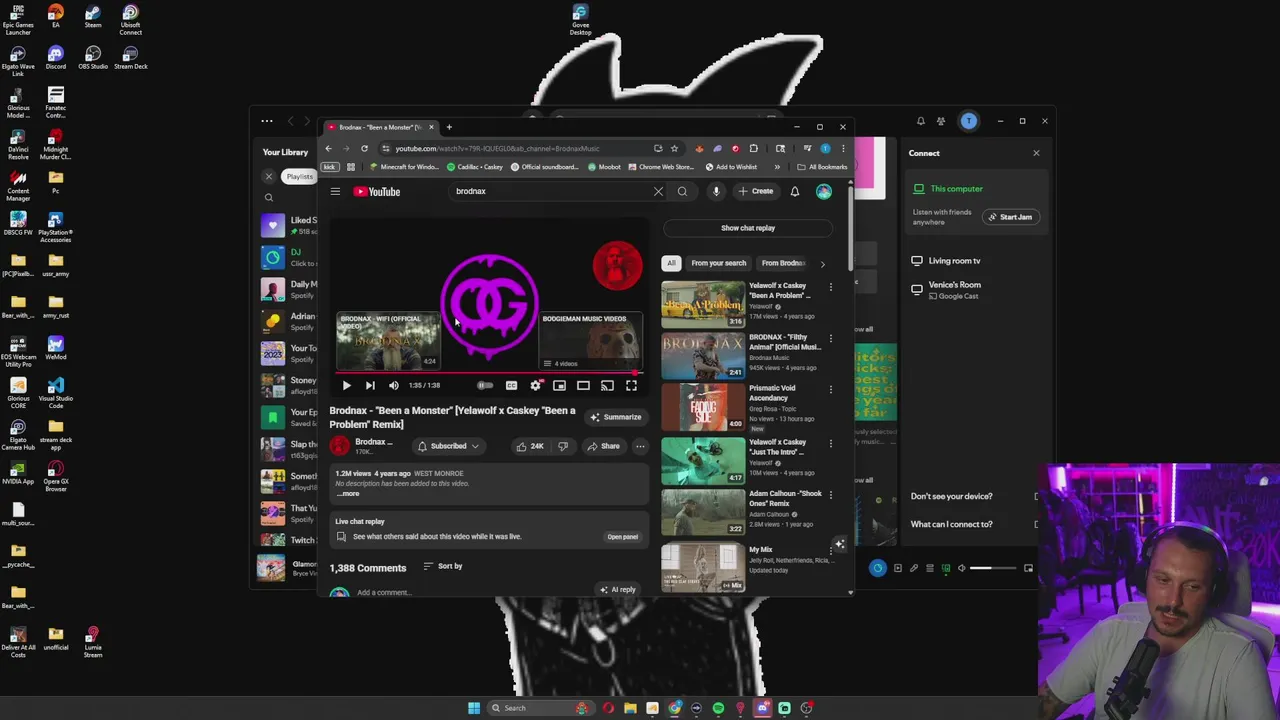The width and height of the screenshot is (1280, 720).
Task: Open All Bookmarks folder
Action: 821,167
